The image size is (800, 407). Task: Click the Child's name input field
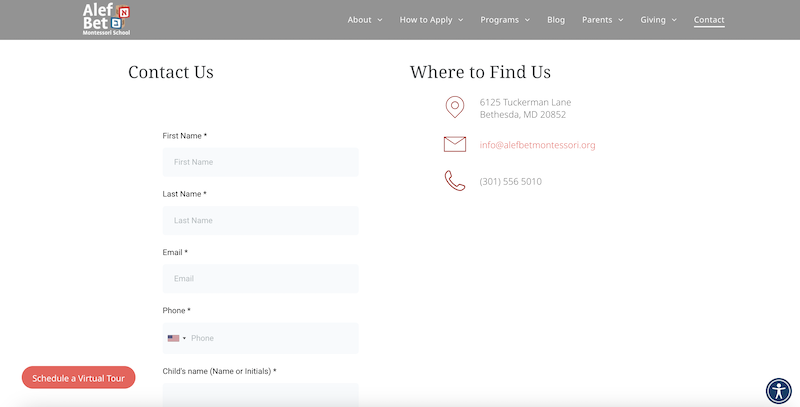[260, 395]
